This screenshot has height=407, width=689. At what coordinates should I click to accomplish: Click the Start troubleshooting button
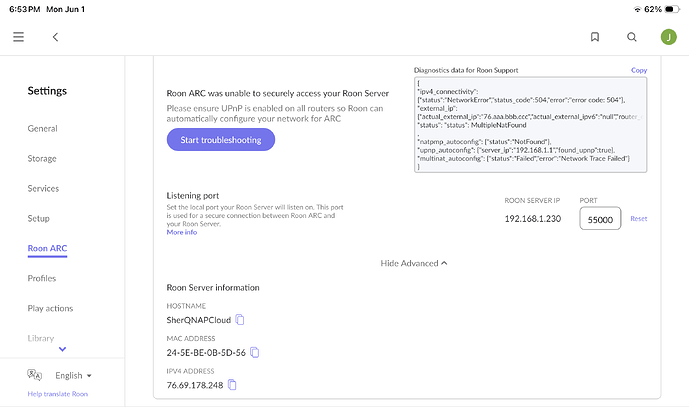pyautogui.click(x=221, y=140)
